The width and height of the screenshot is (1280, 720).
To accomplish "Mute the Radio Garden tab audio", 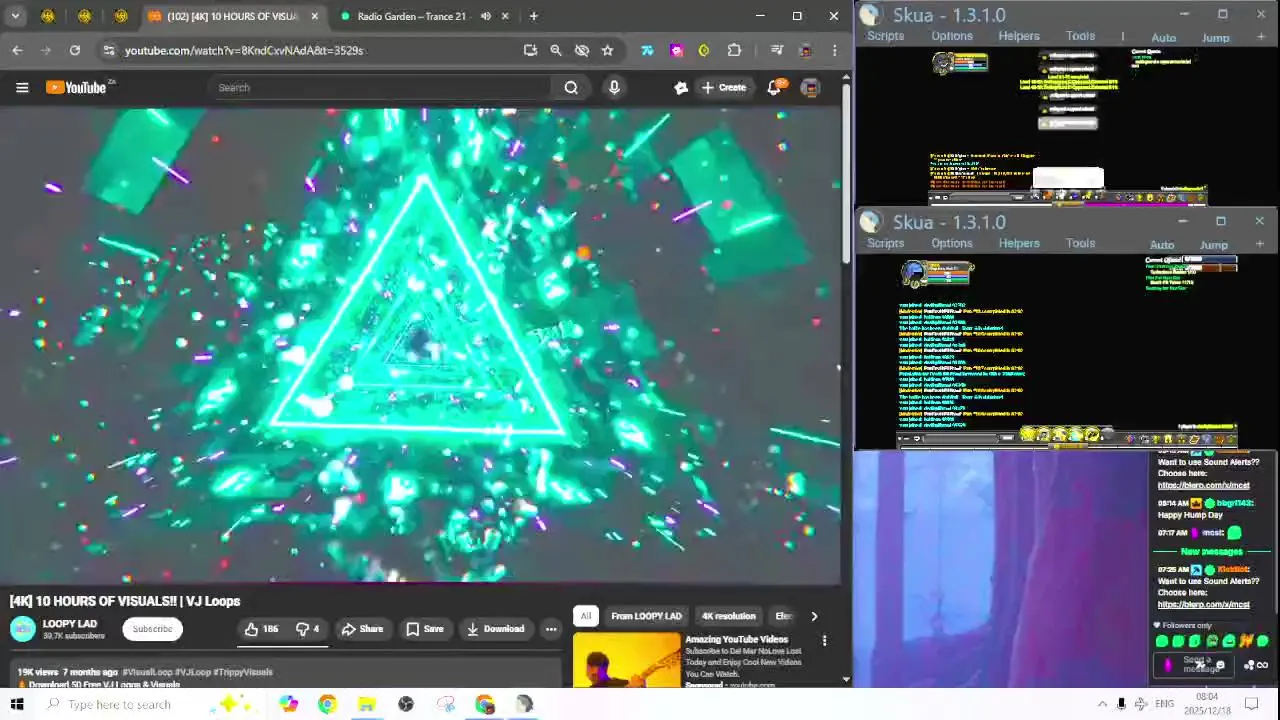I will point(485,16).
